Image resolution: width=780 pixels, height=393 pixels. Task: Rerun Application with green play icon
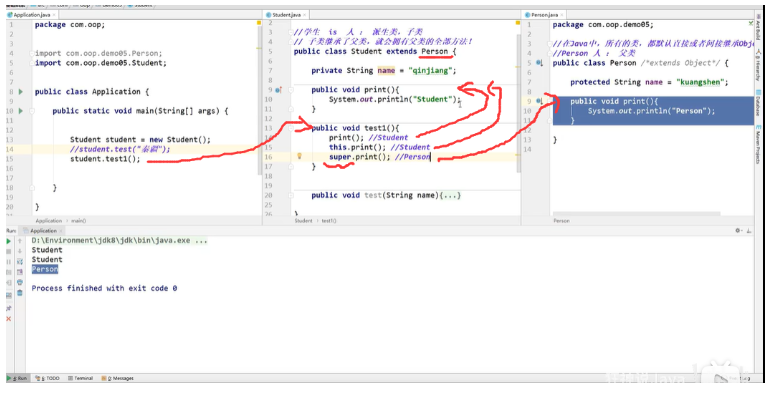(x=8, y=241)
